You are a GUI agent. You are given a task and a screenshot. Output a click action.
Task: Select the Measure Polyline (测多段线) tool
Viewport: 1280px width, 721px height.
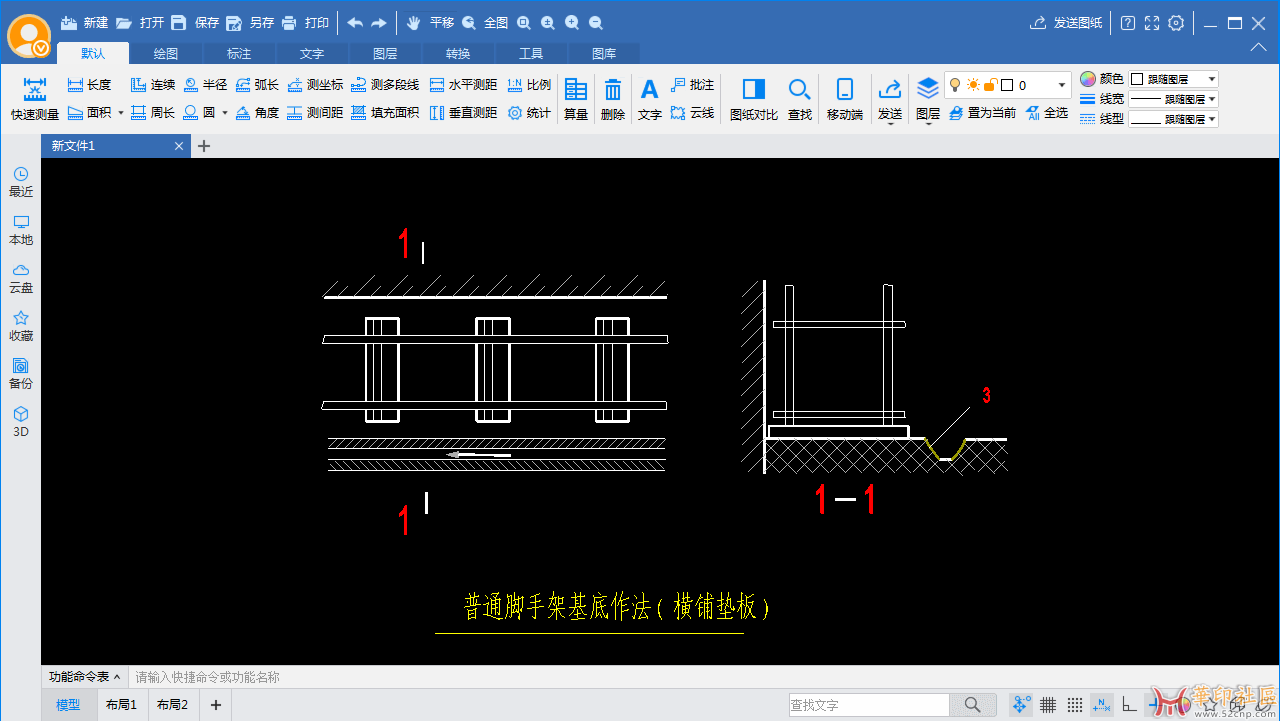[385, 85]
